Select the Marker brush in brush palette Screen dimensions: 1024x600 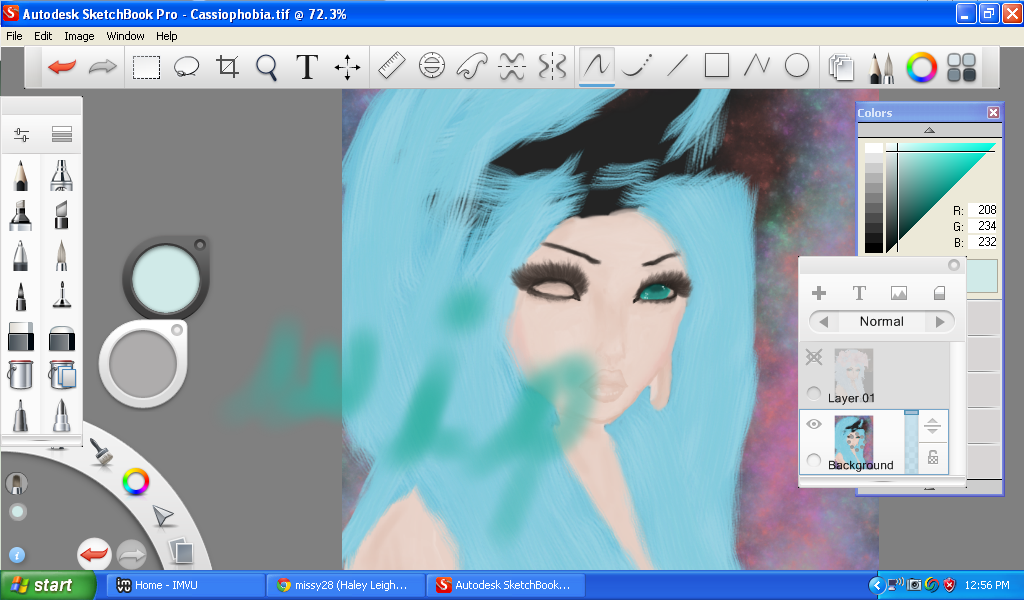[x=20, y=215]
